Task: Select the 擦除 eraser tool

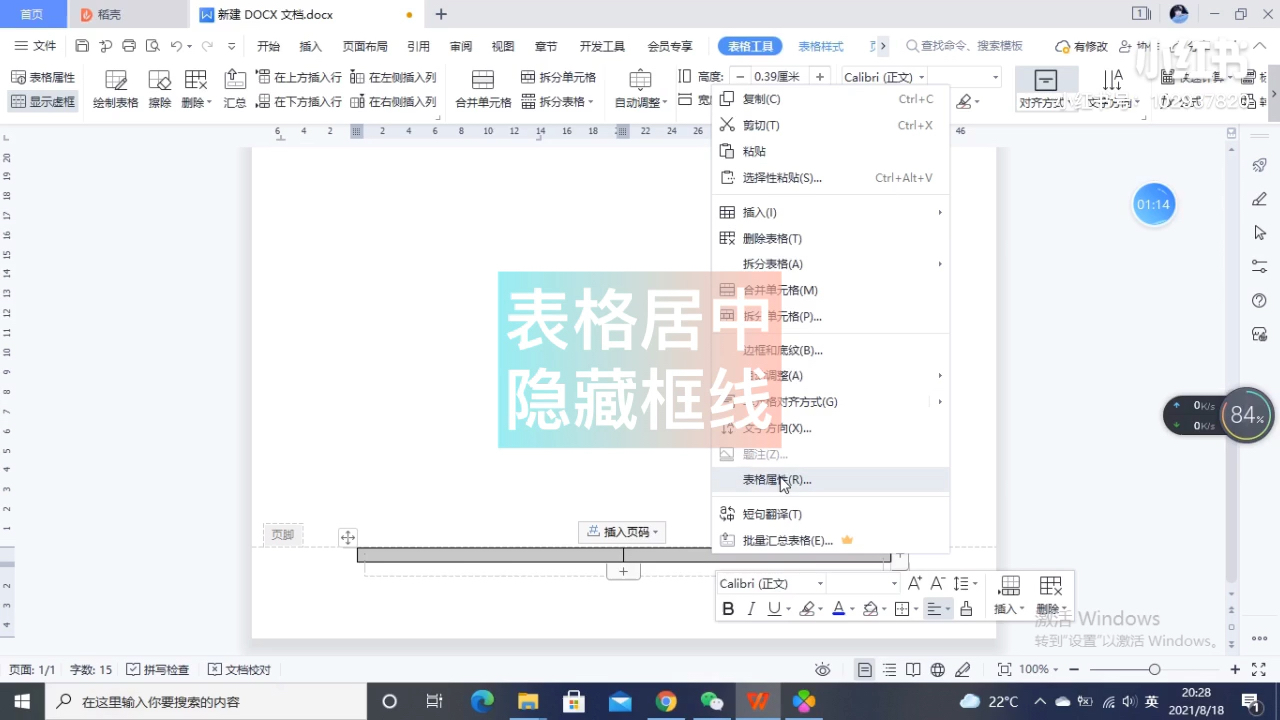Action: 159,88
